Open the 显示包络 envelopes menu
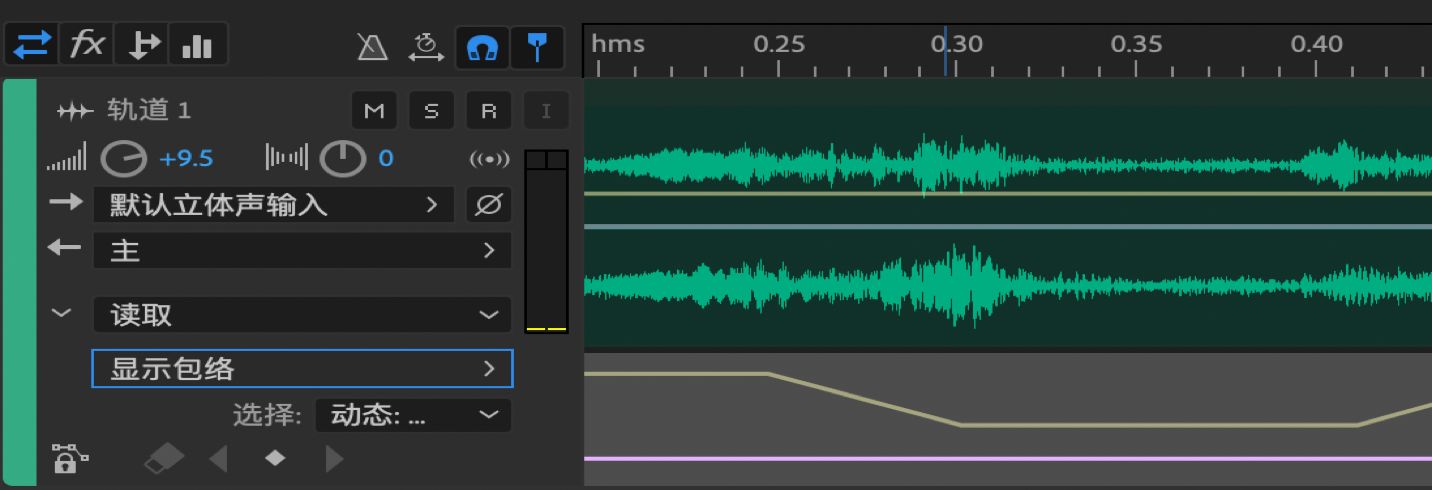Viewport: 1432px width, 490px height. click(x=302, y=368)
